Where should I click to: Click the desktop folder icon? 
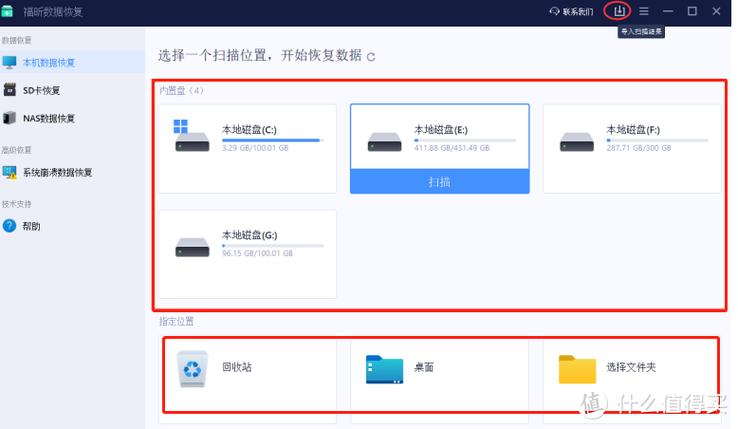385,370
